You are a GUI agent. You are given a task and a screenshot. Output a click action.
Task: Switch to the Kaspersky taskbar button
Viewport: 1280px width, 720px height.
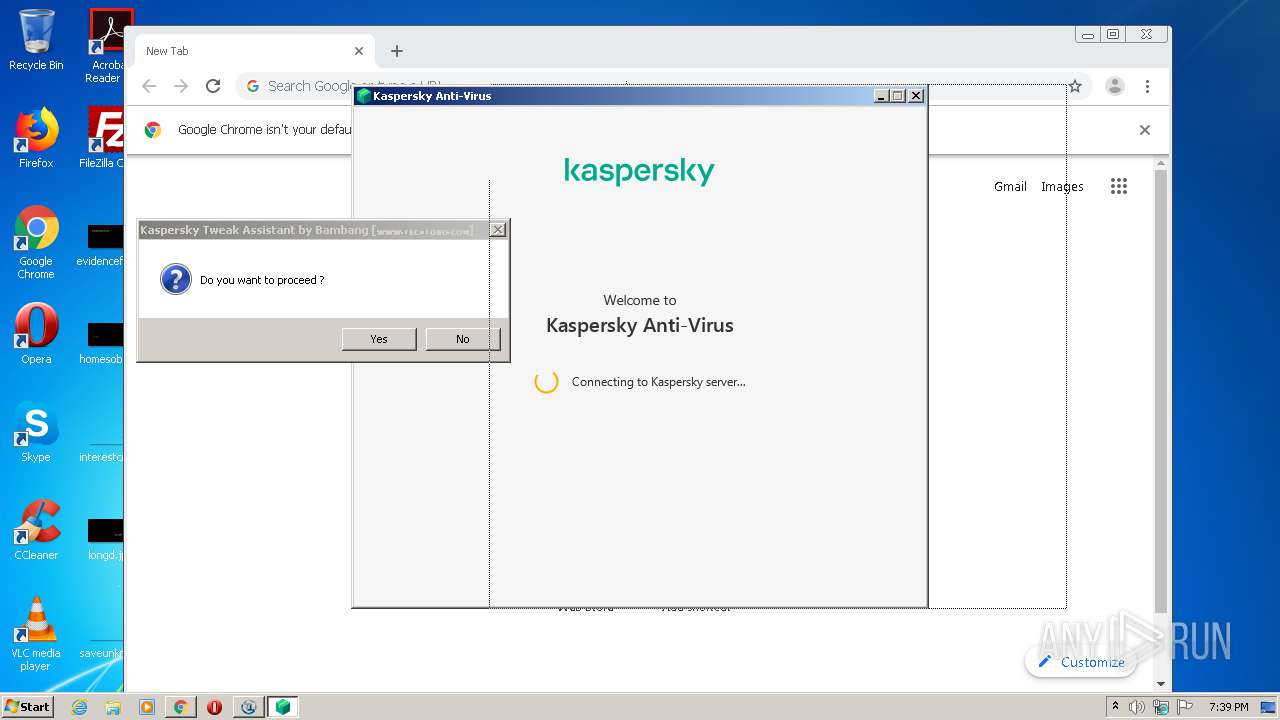pyautogui.click(x=283, y=707)
